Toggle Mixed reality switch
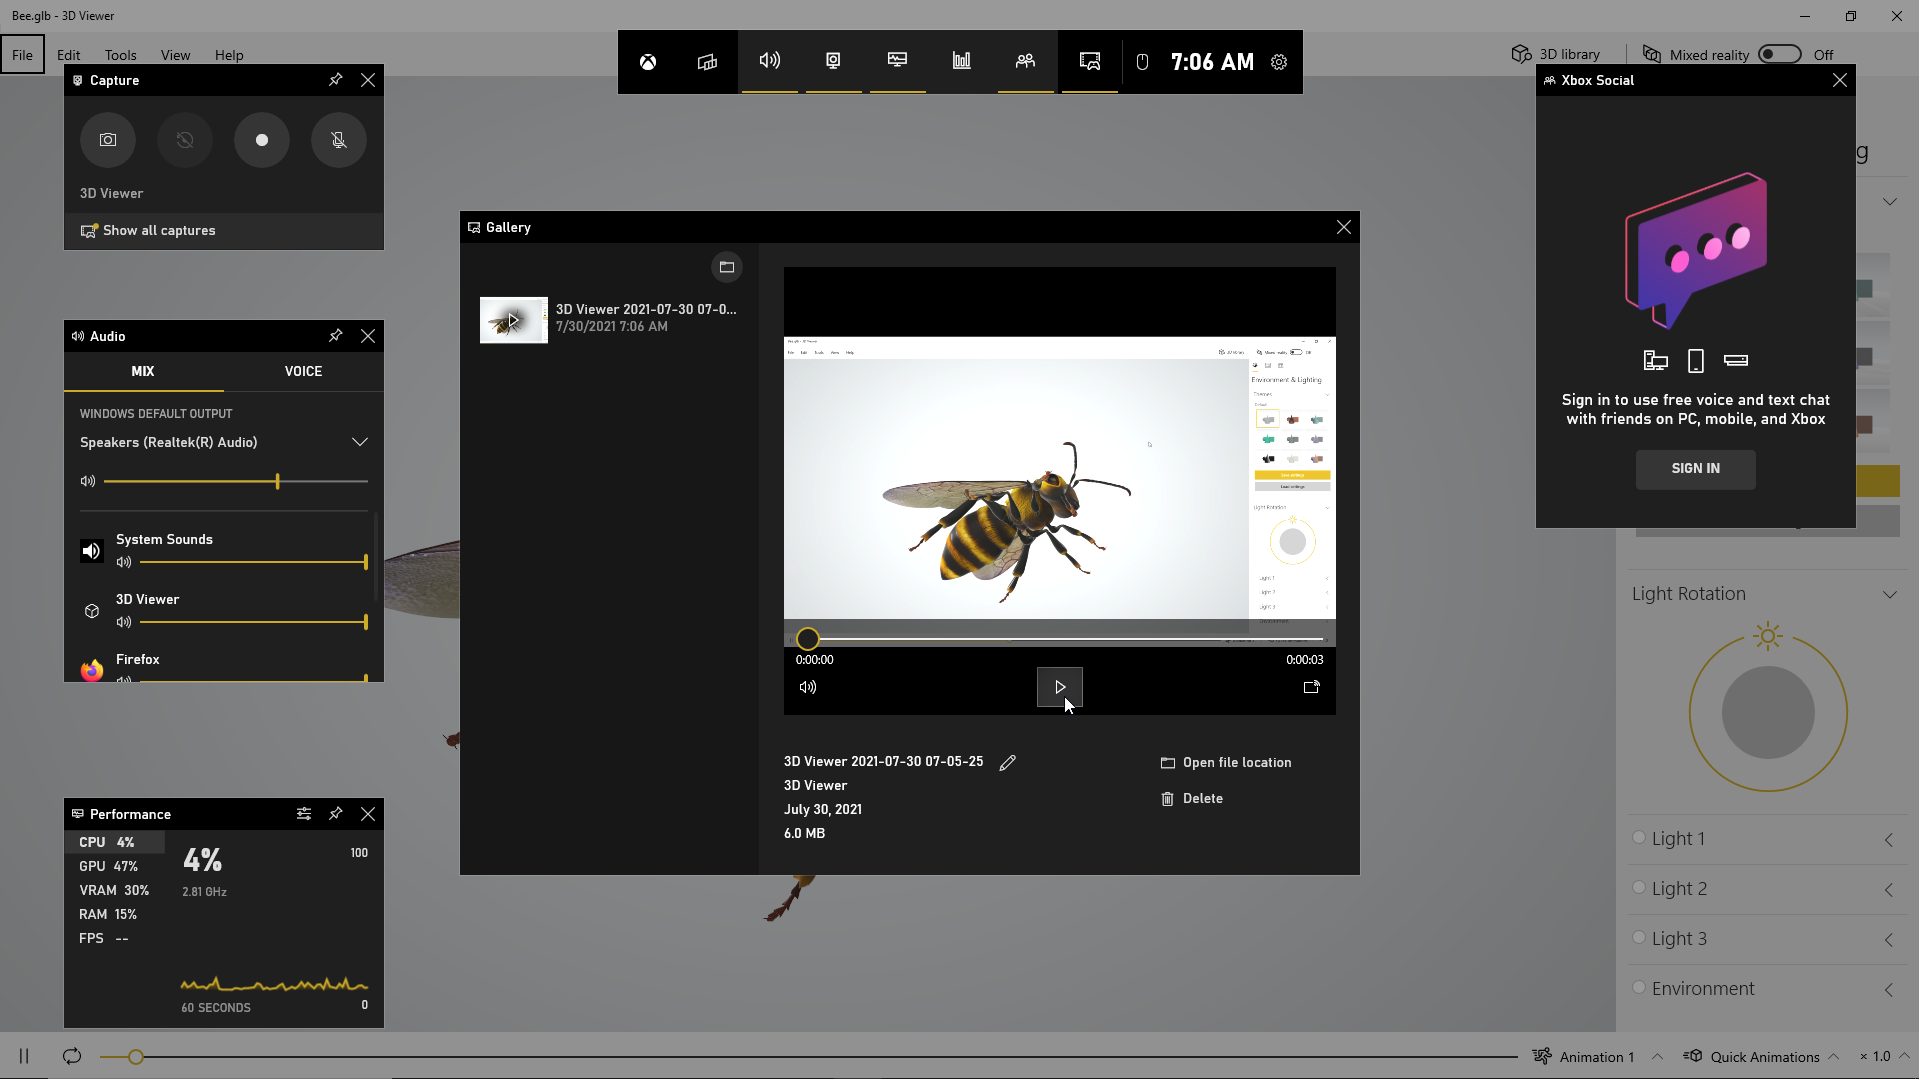This screenshot has width=1919, height=1079. point(1780,55)
